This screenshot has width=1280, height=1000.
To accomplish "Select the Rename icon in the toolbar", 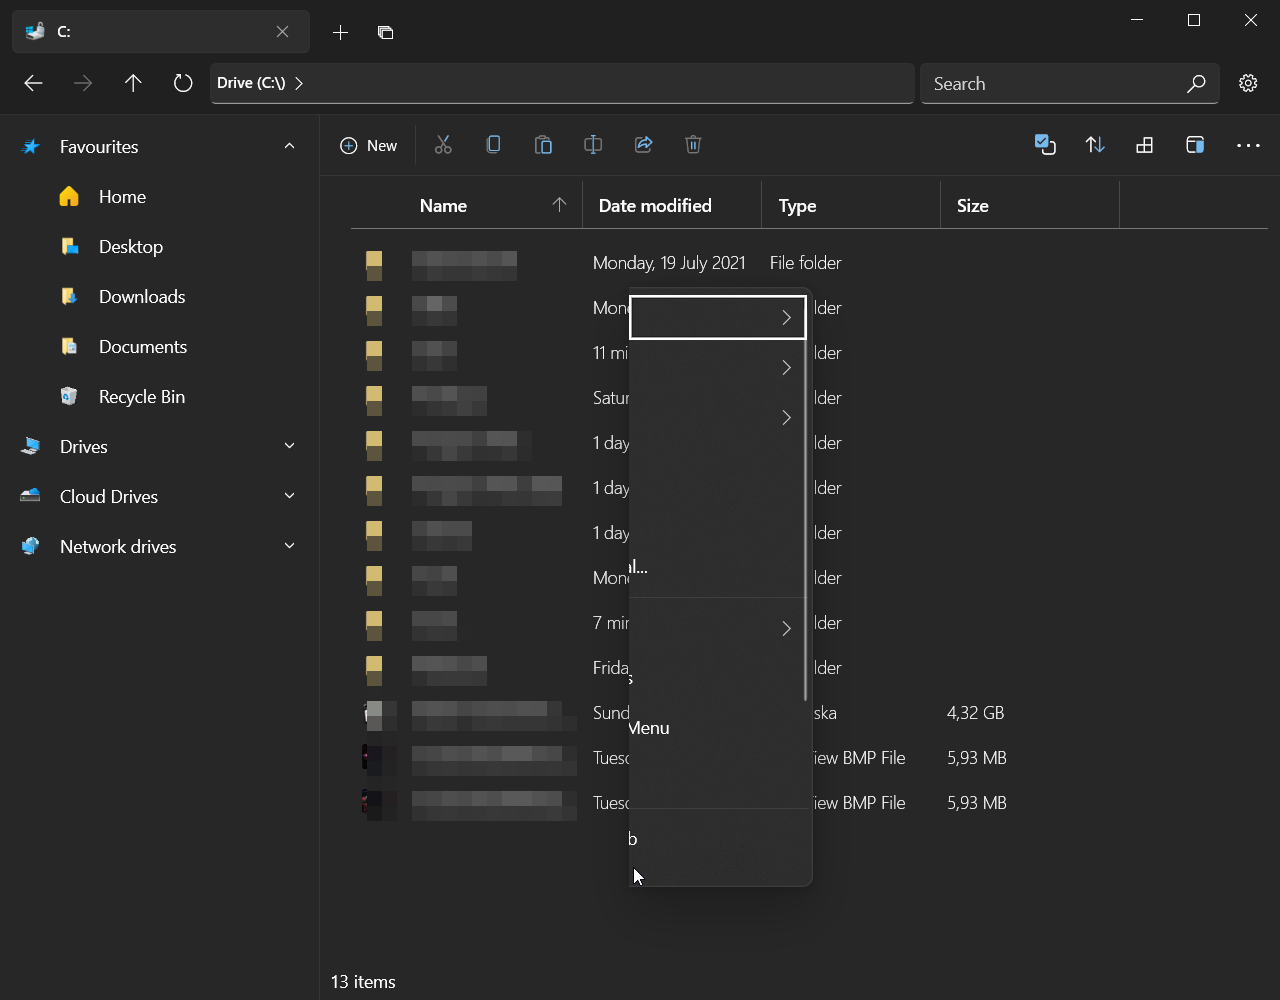I will (x=593, y=145).
